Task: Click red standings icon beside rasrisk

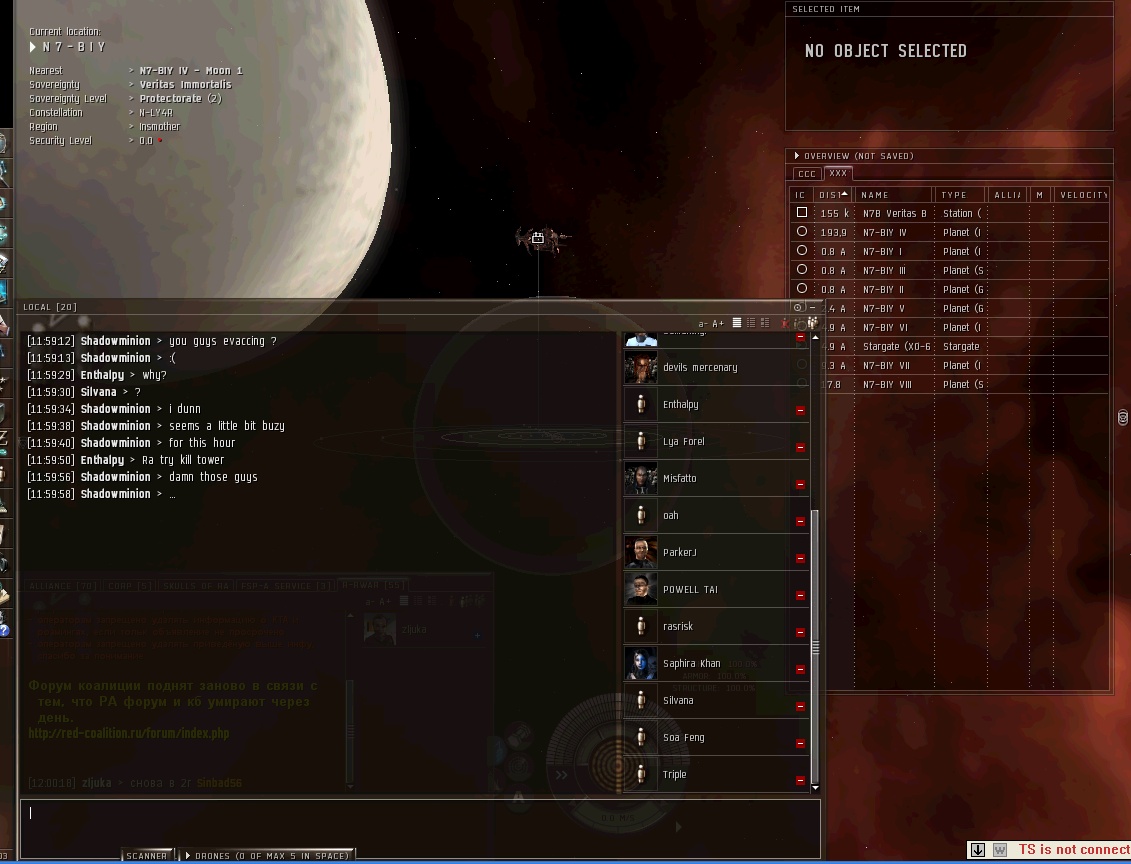Action: tap(800, 632)
